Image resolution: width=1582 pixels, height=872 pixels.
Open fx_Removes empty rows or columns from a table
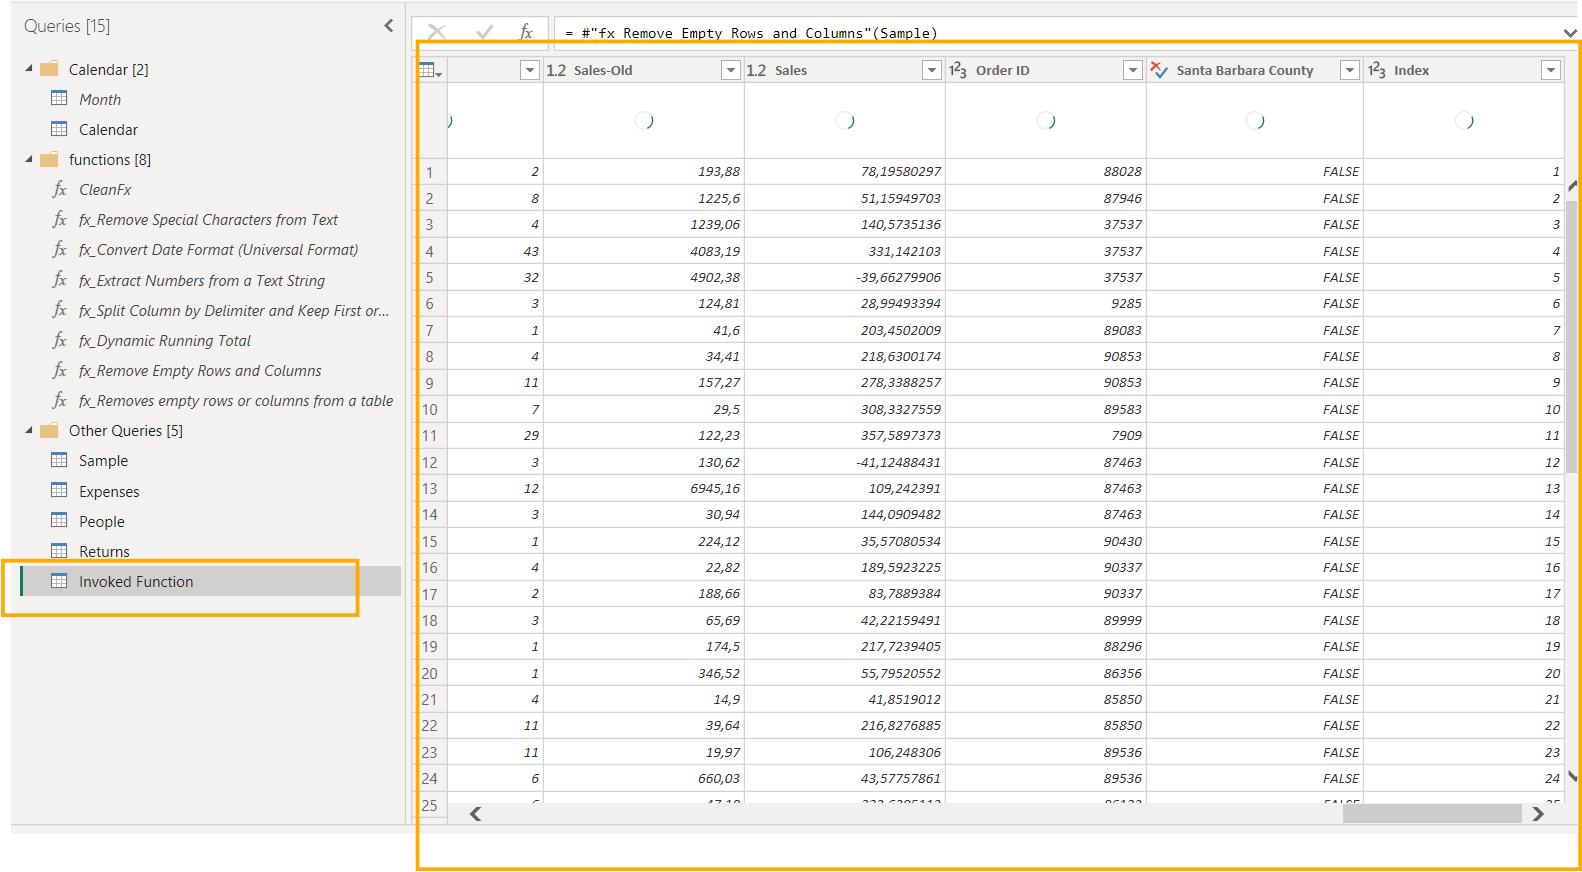[x=236, y=401]
